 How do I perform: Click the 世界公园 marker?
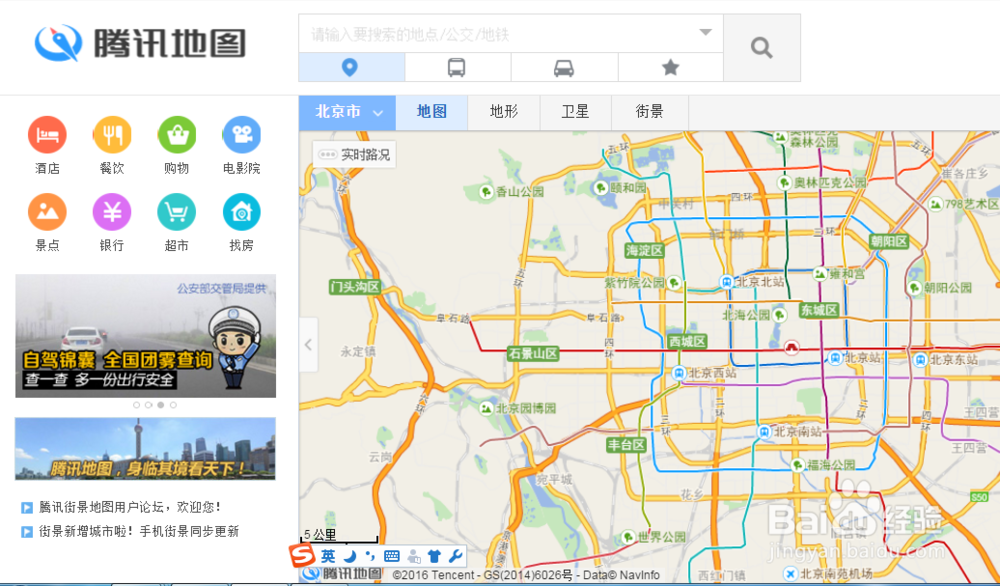point(628,536)
